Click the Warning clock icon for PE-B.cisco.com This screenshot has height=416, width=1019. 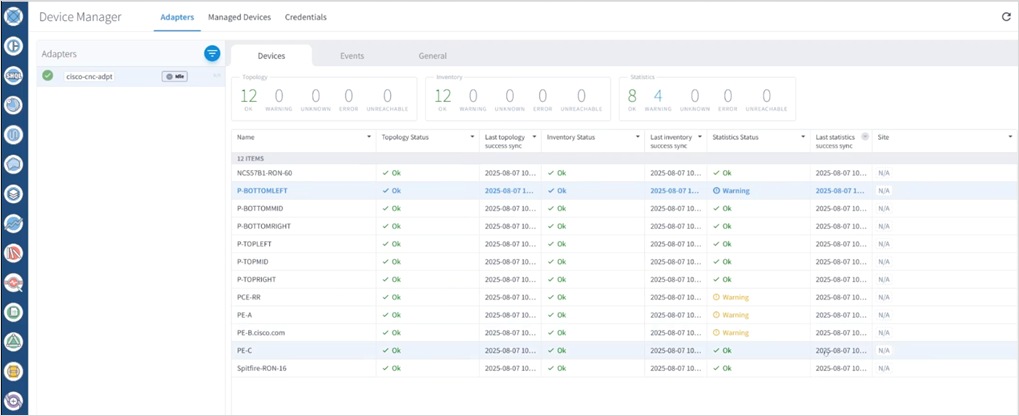pos(716,332)
